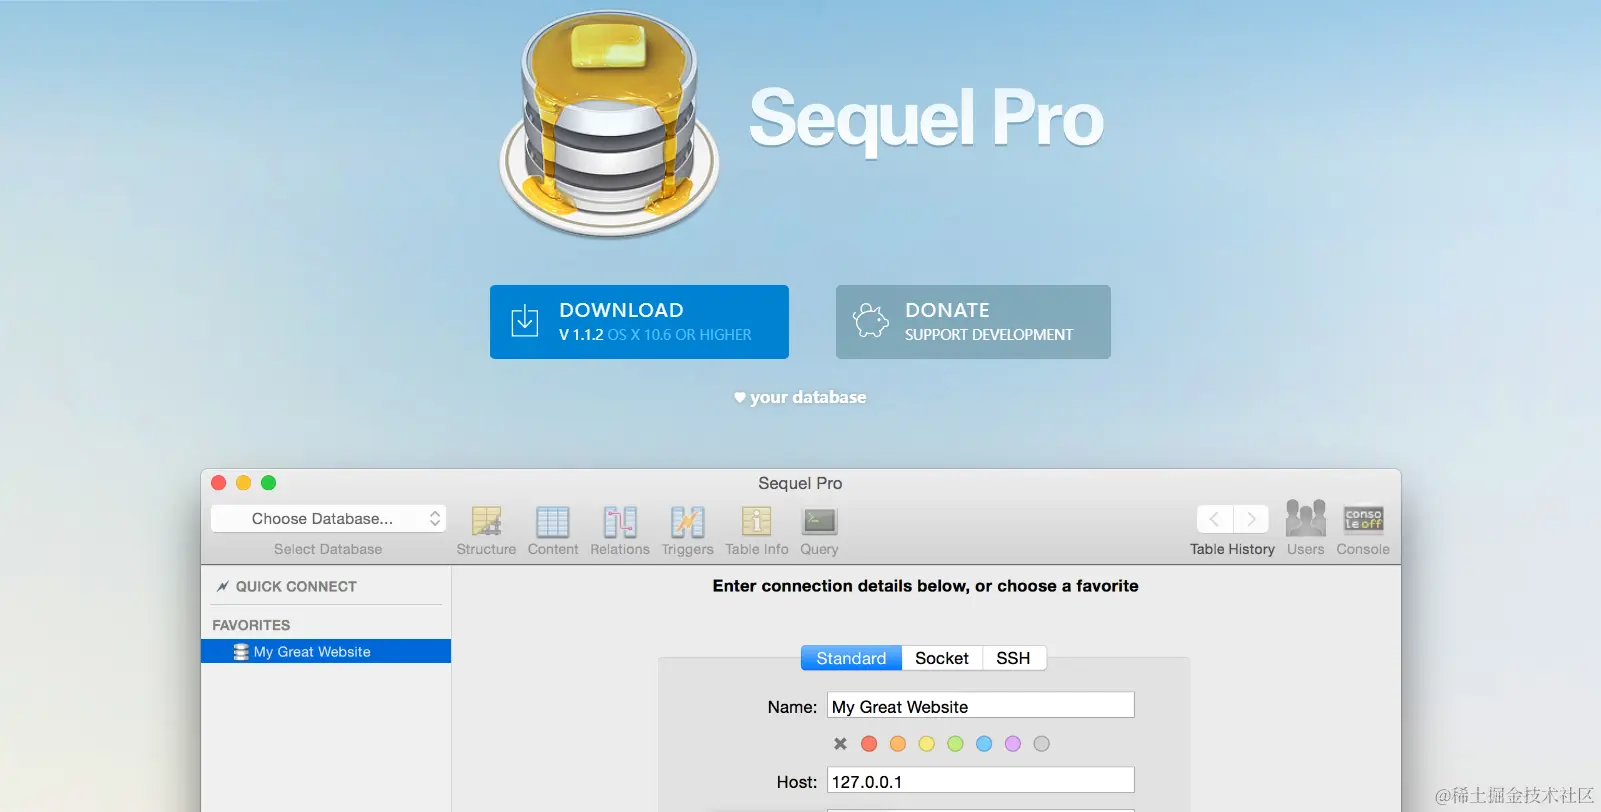
Task: Click the piggy bank donate icon
Action: [870, 321]
